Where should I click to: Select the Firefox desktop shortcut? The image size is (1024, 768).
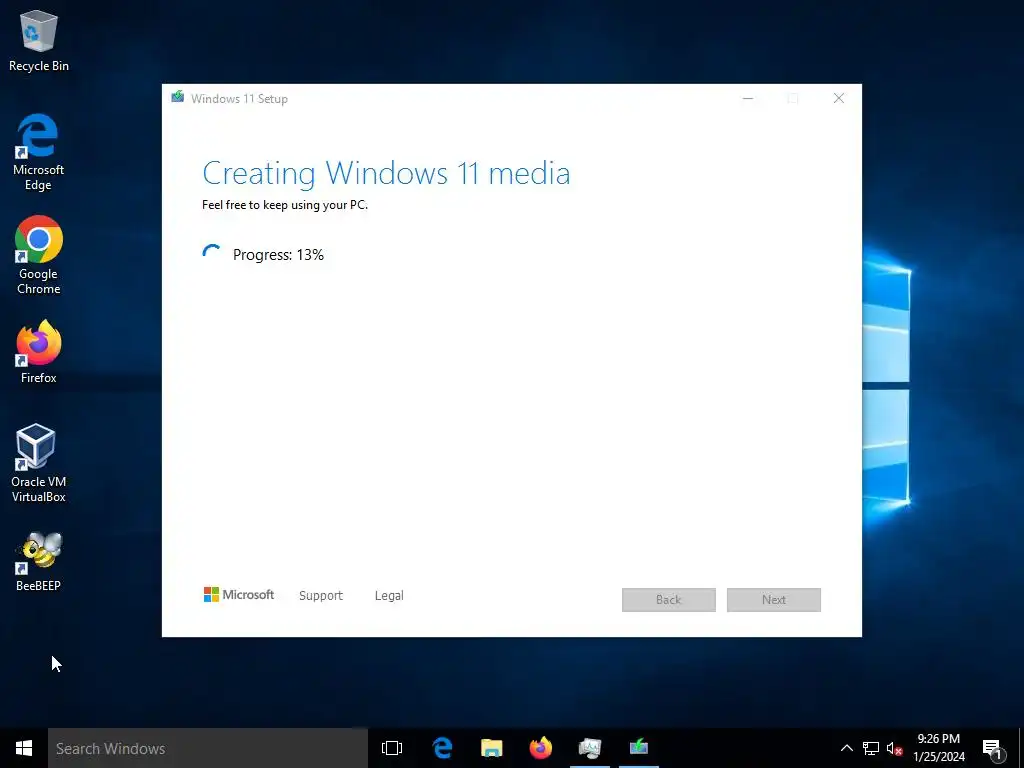[x=39, y=351]
